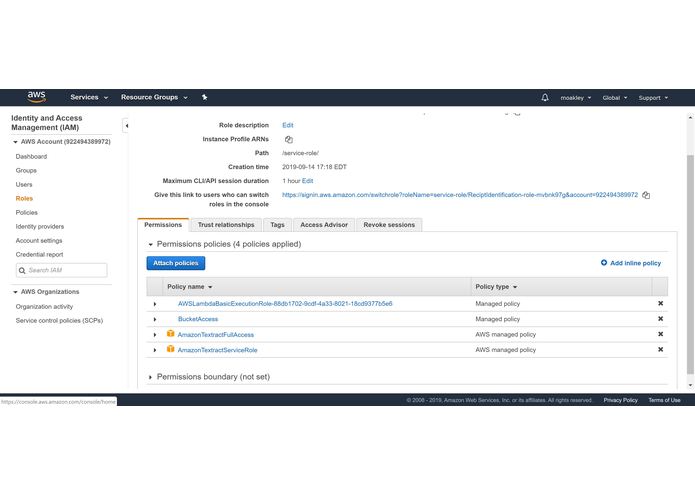Select Roles in sidebar
This screenshot has height=494, width=695.
pyautogui.click(x=24, y=198)
